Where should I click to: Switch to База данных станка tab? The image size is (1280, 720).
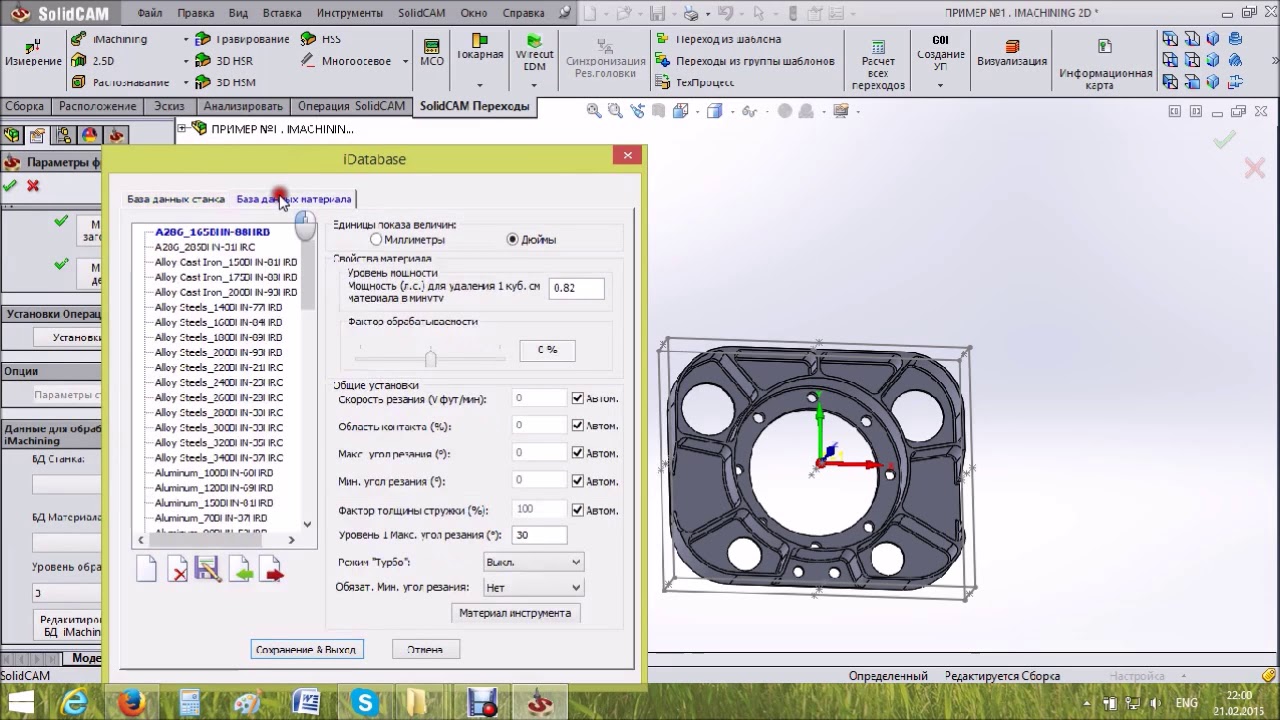(x=176, y=199)
